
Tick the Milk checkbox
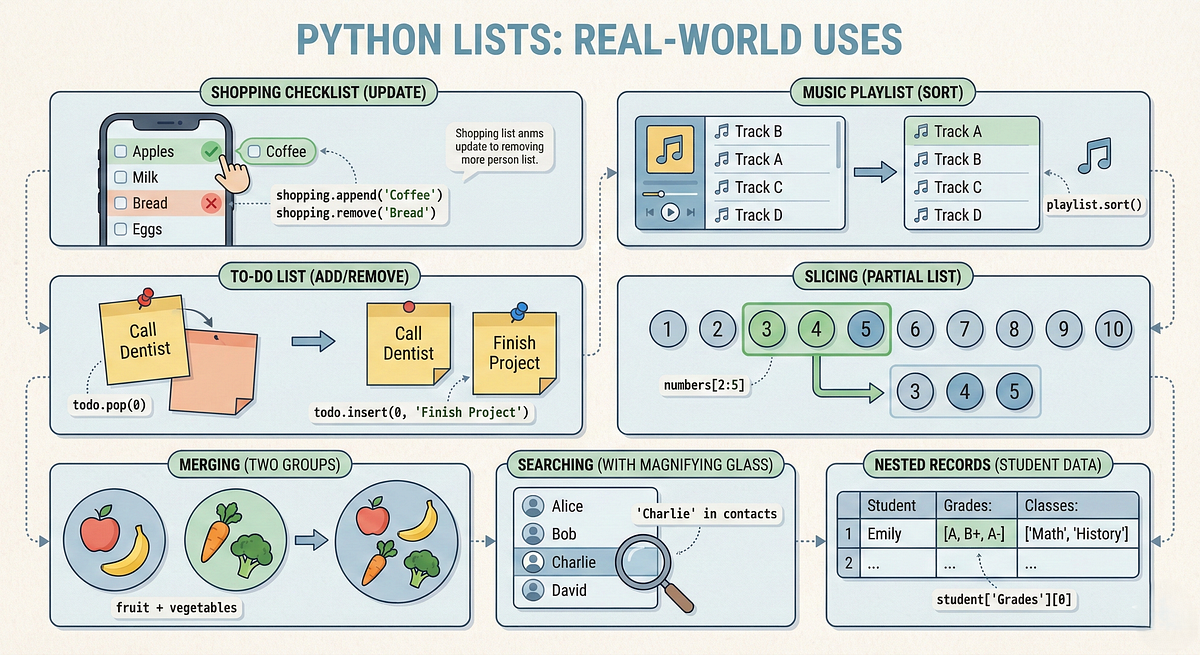[120, 178]
